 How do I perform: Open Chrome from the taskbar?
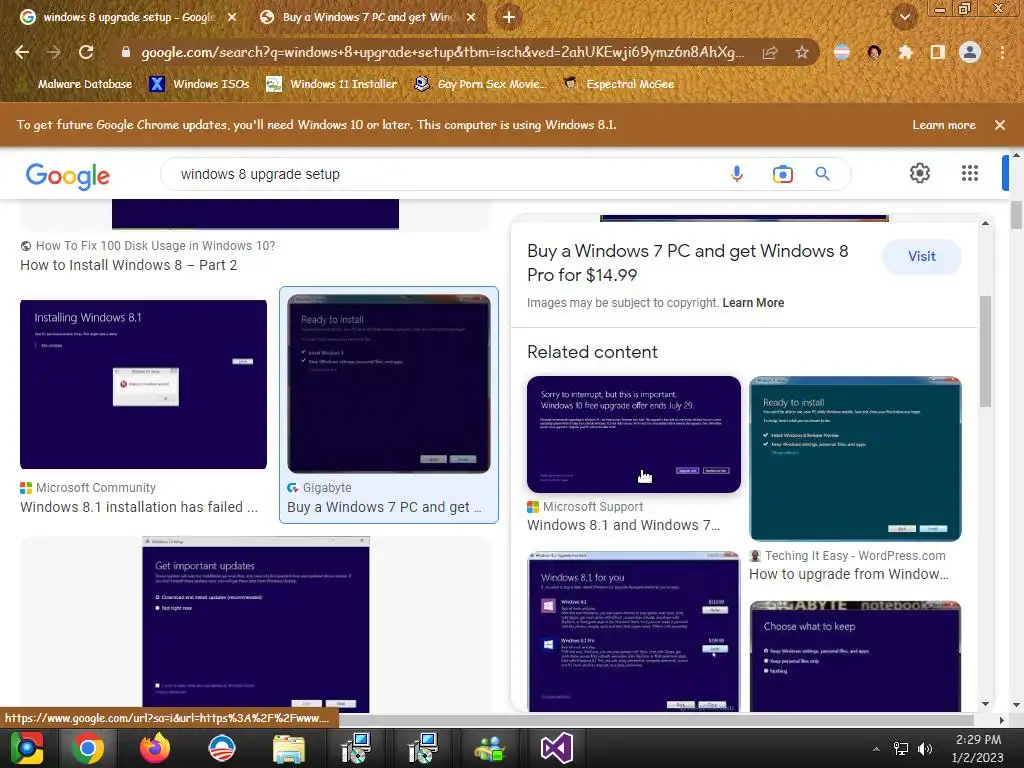[88, 748]
